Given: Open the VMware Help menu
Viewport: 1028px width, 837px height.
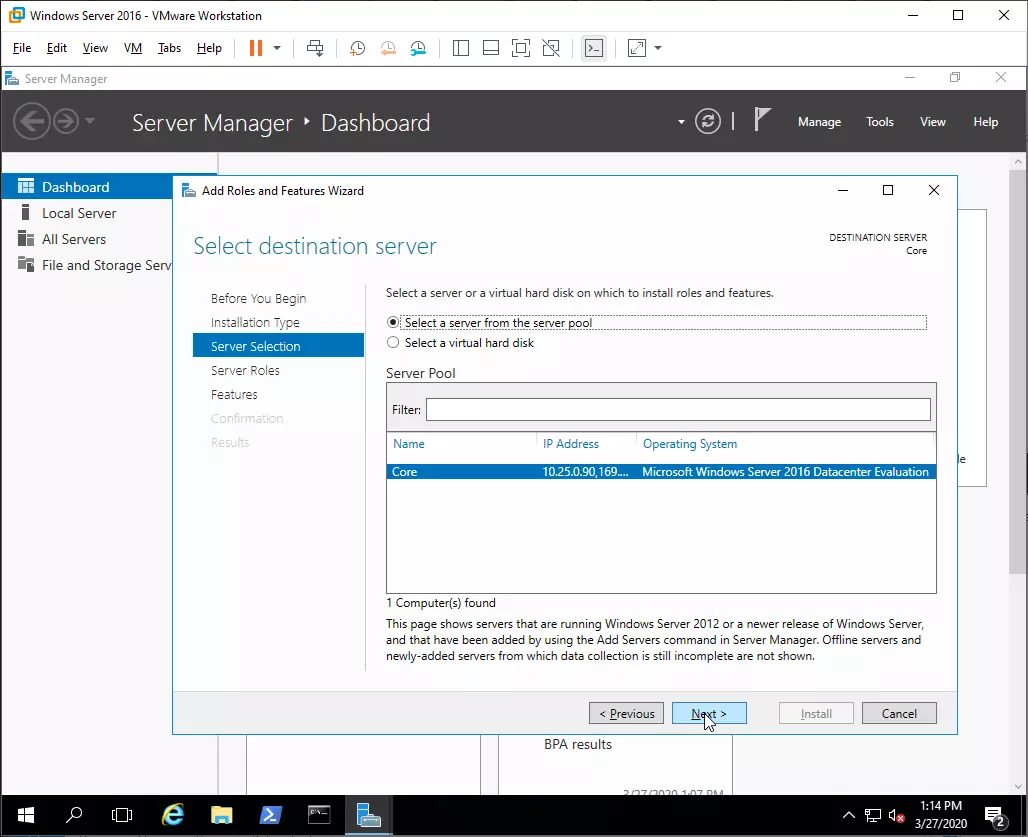Looking at the screenshot, I should click(x=209, y=48).
